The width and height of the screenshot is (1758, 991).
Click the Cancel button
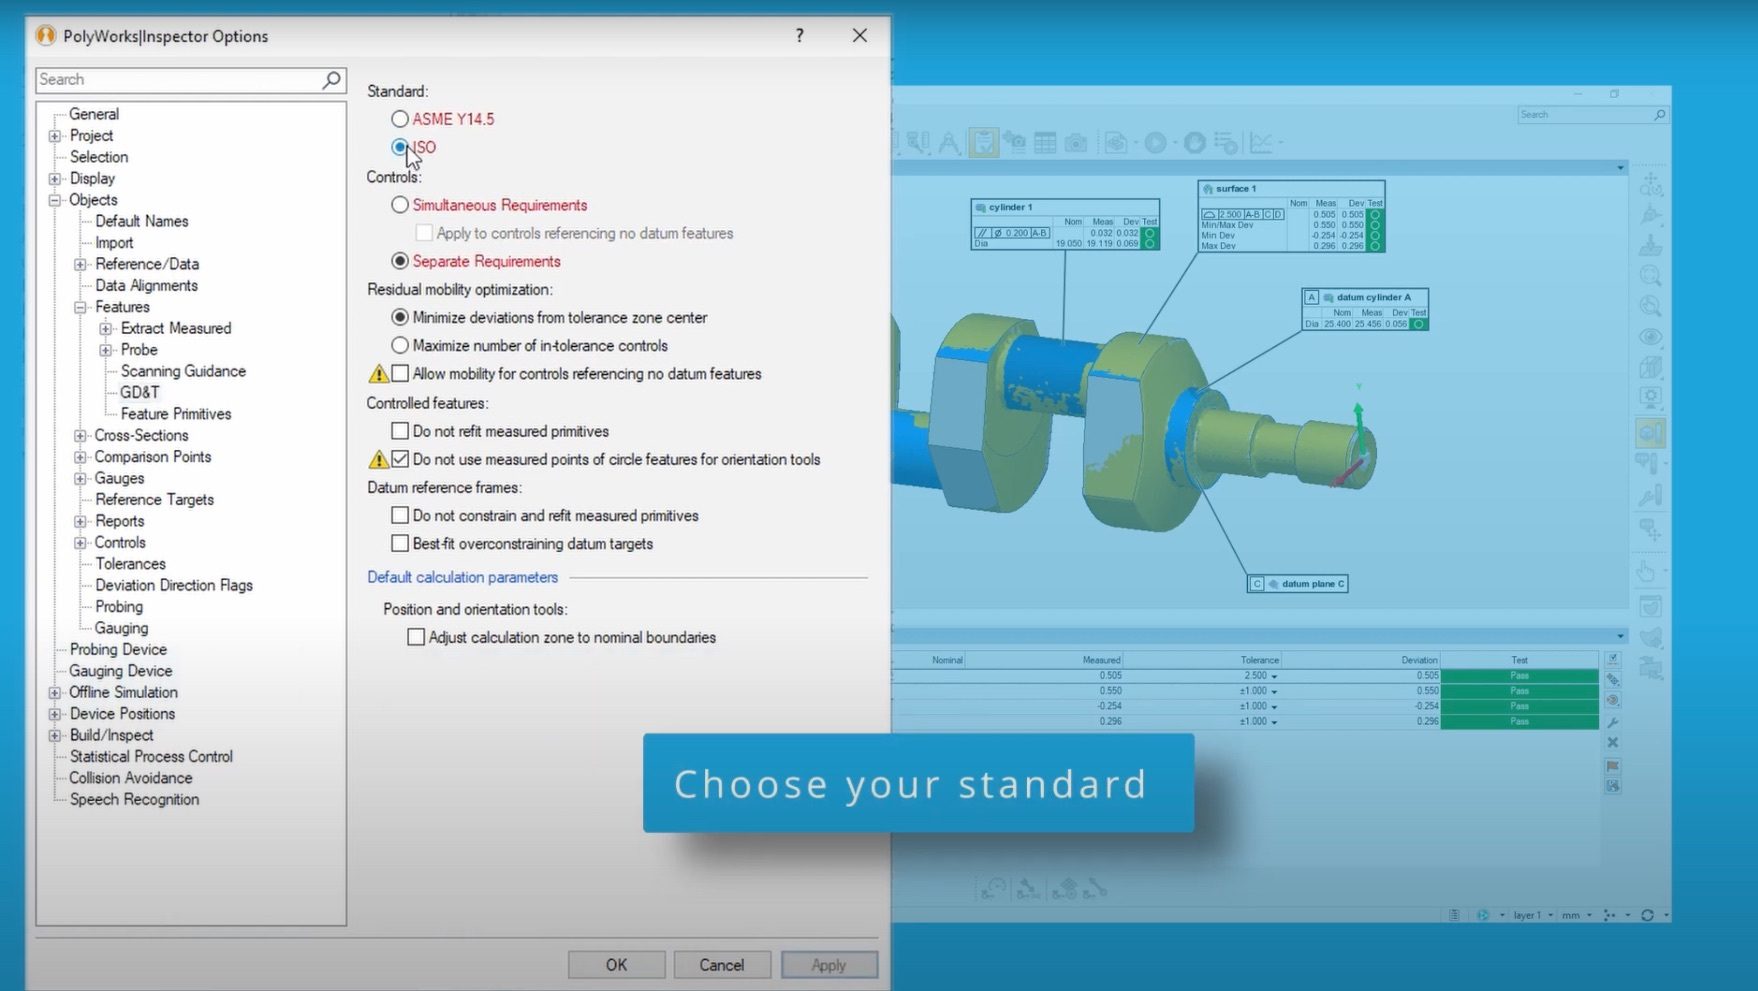[x=721, y=965]
